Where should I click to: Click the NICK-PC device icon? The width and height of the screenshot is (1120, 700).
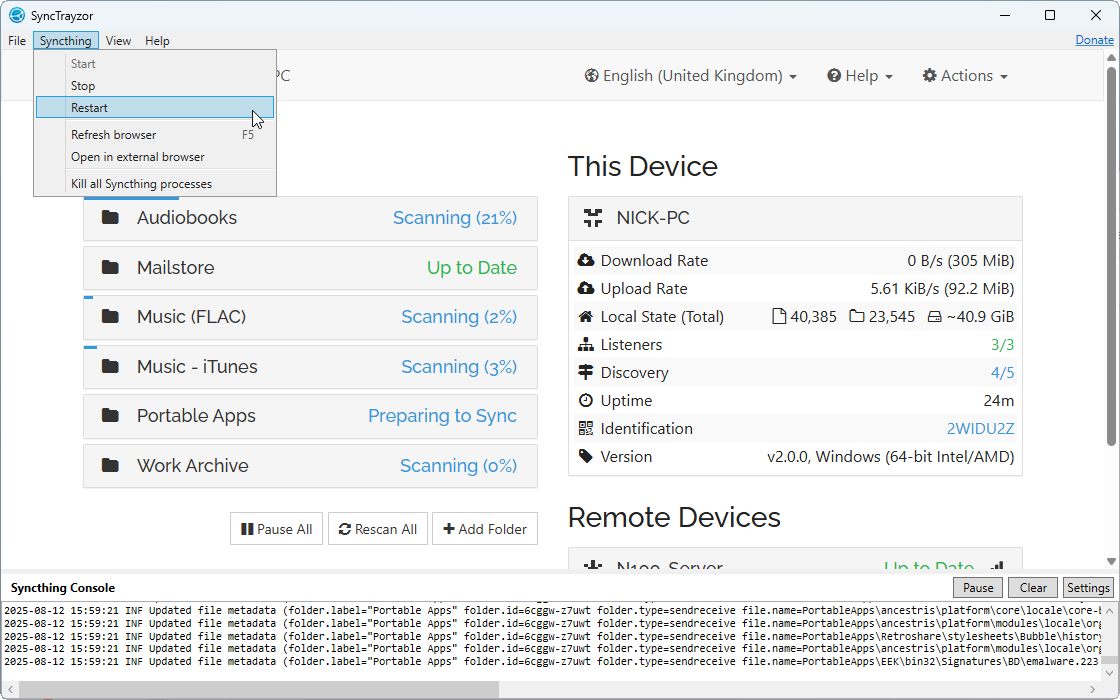coord(593,218)
